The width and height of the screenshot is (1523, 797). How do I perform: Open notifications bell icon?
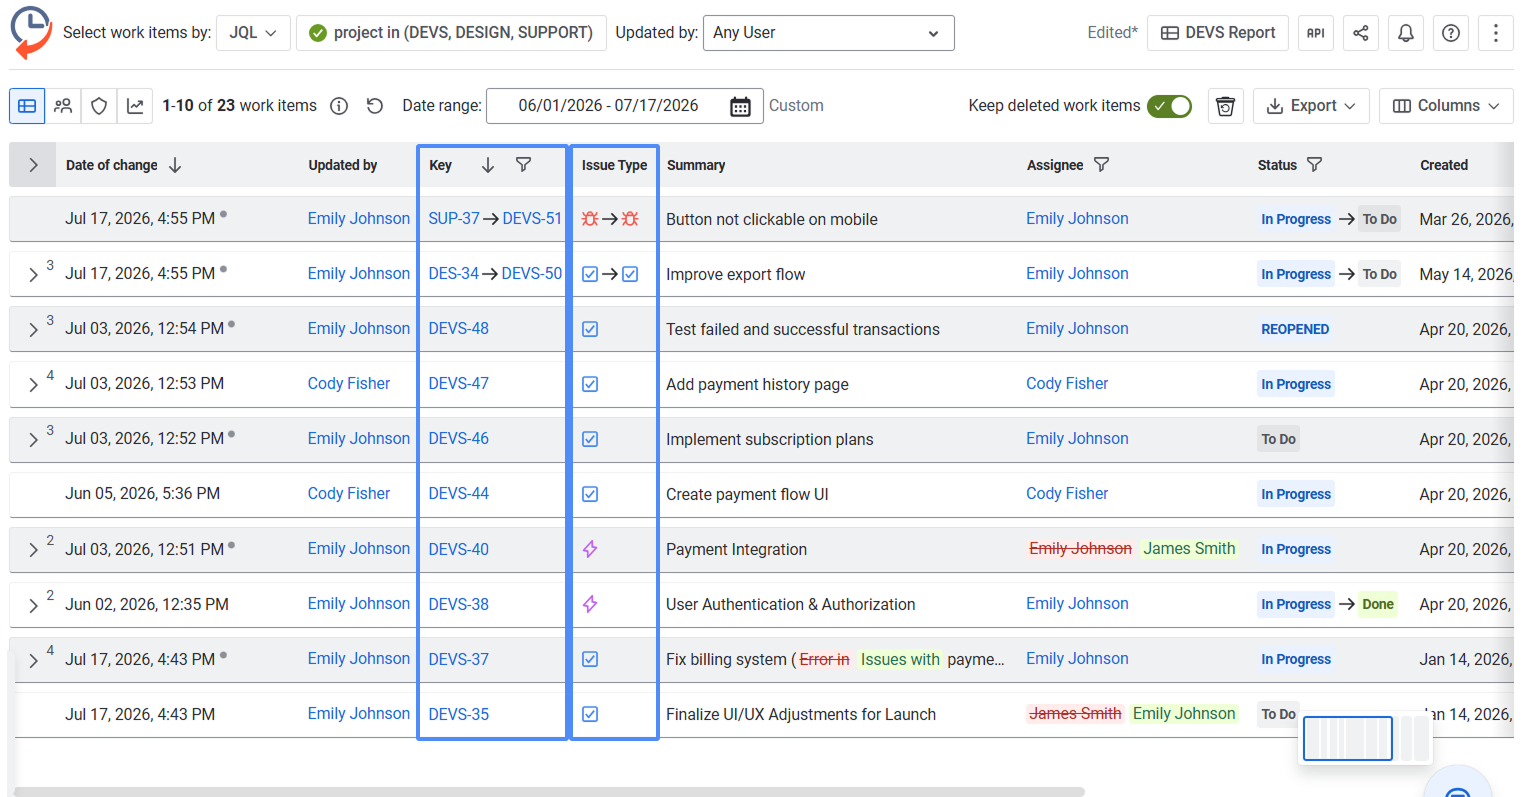[x=1405, y=33]
